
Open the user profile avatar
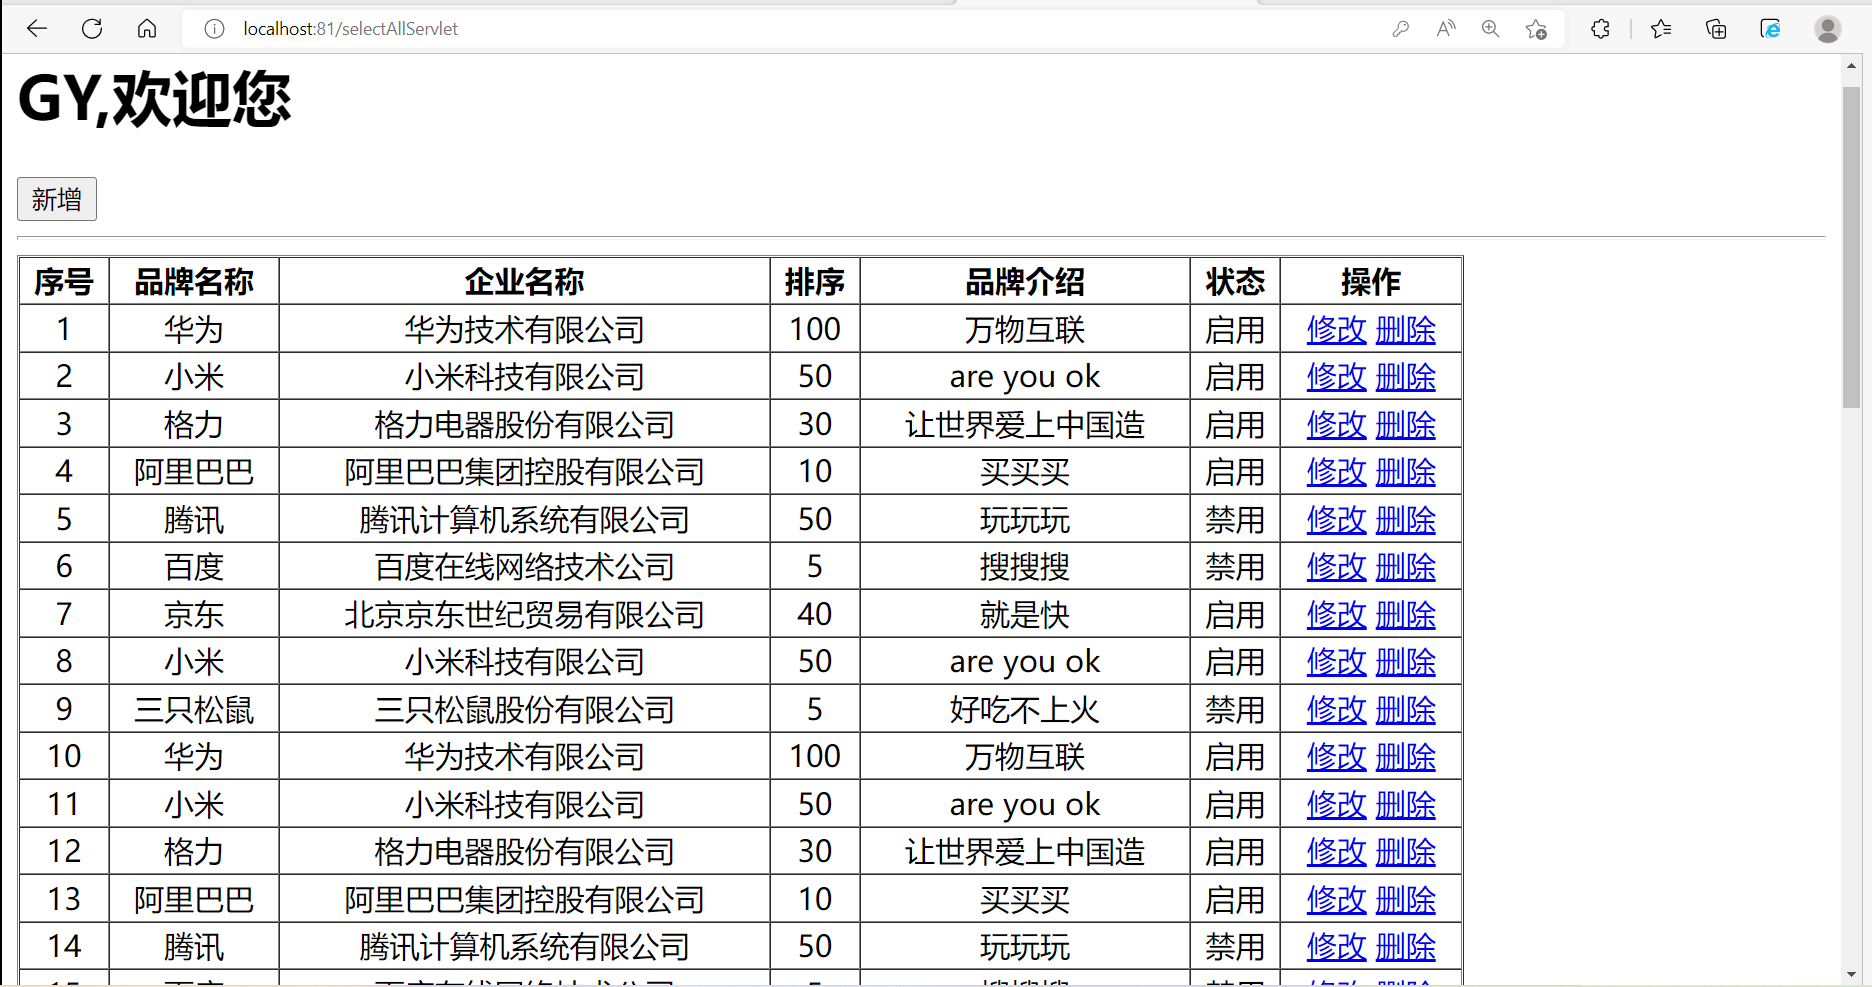tap(1828, 29)
